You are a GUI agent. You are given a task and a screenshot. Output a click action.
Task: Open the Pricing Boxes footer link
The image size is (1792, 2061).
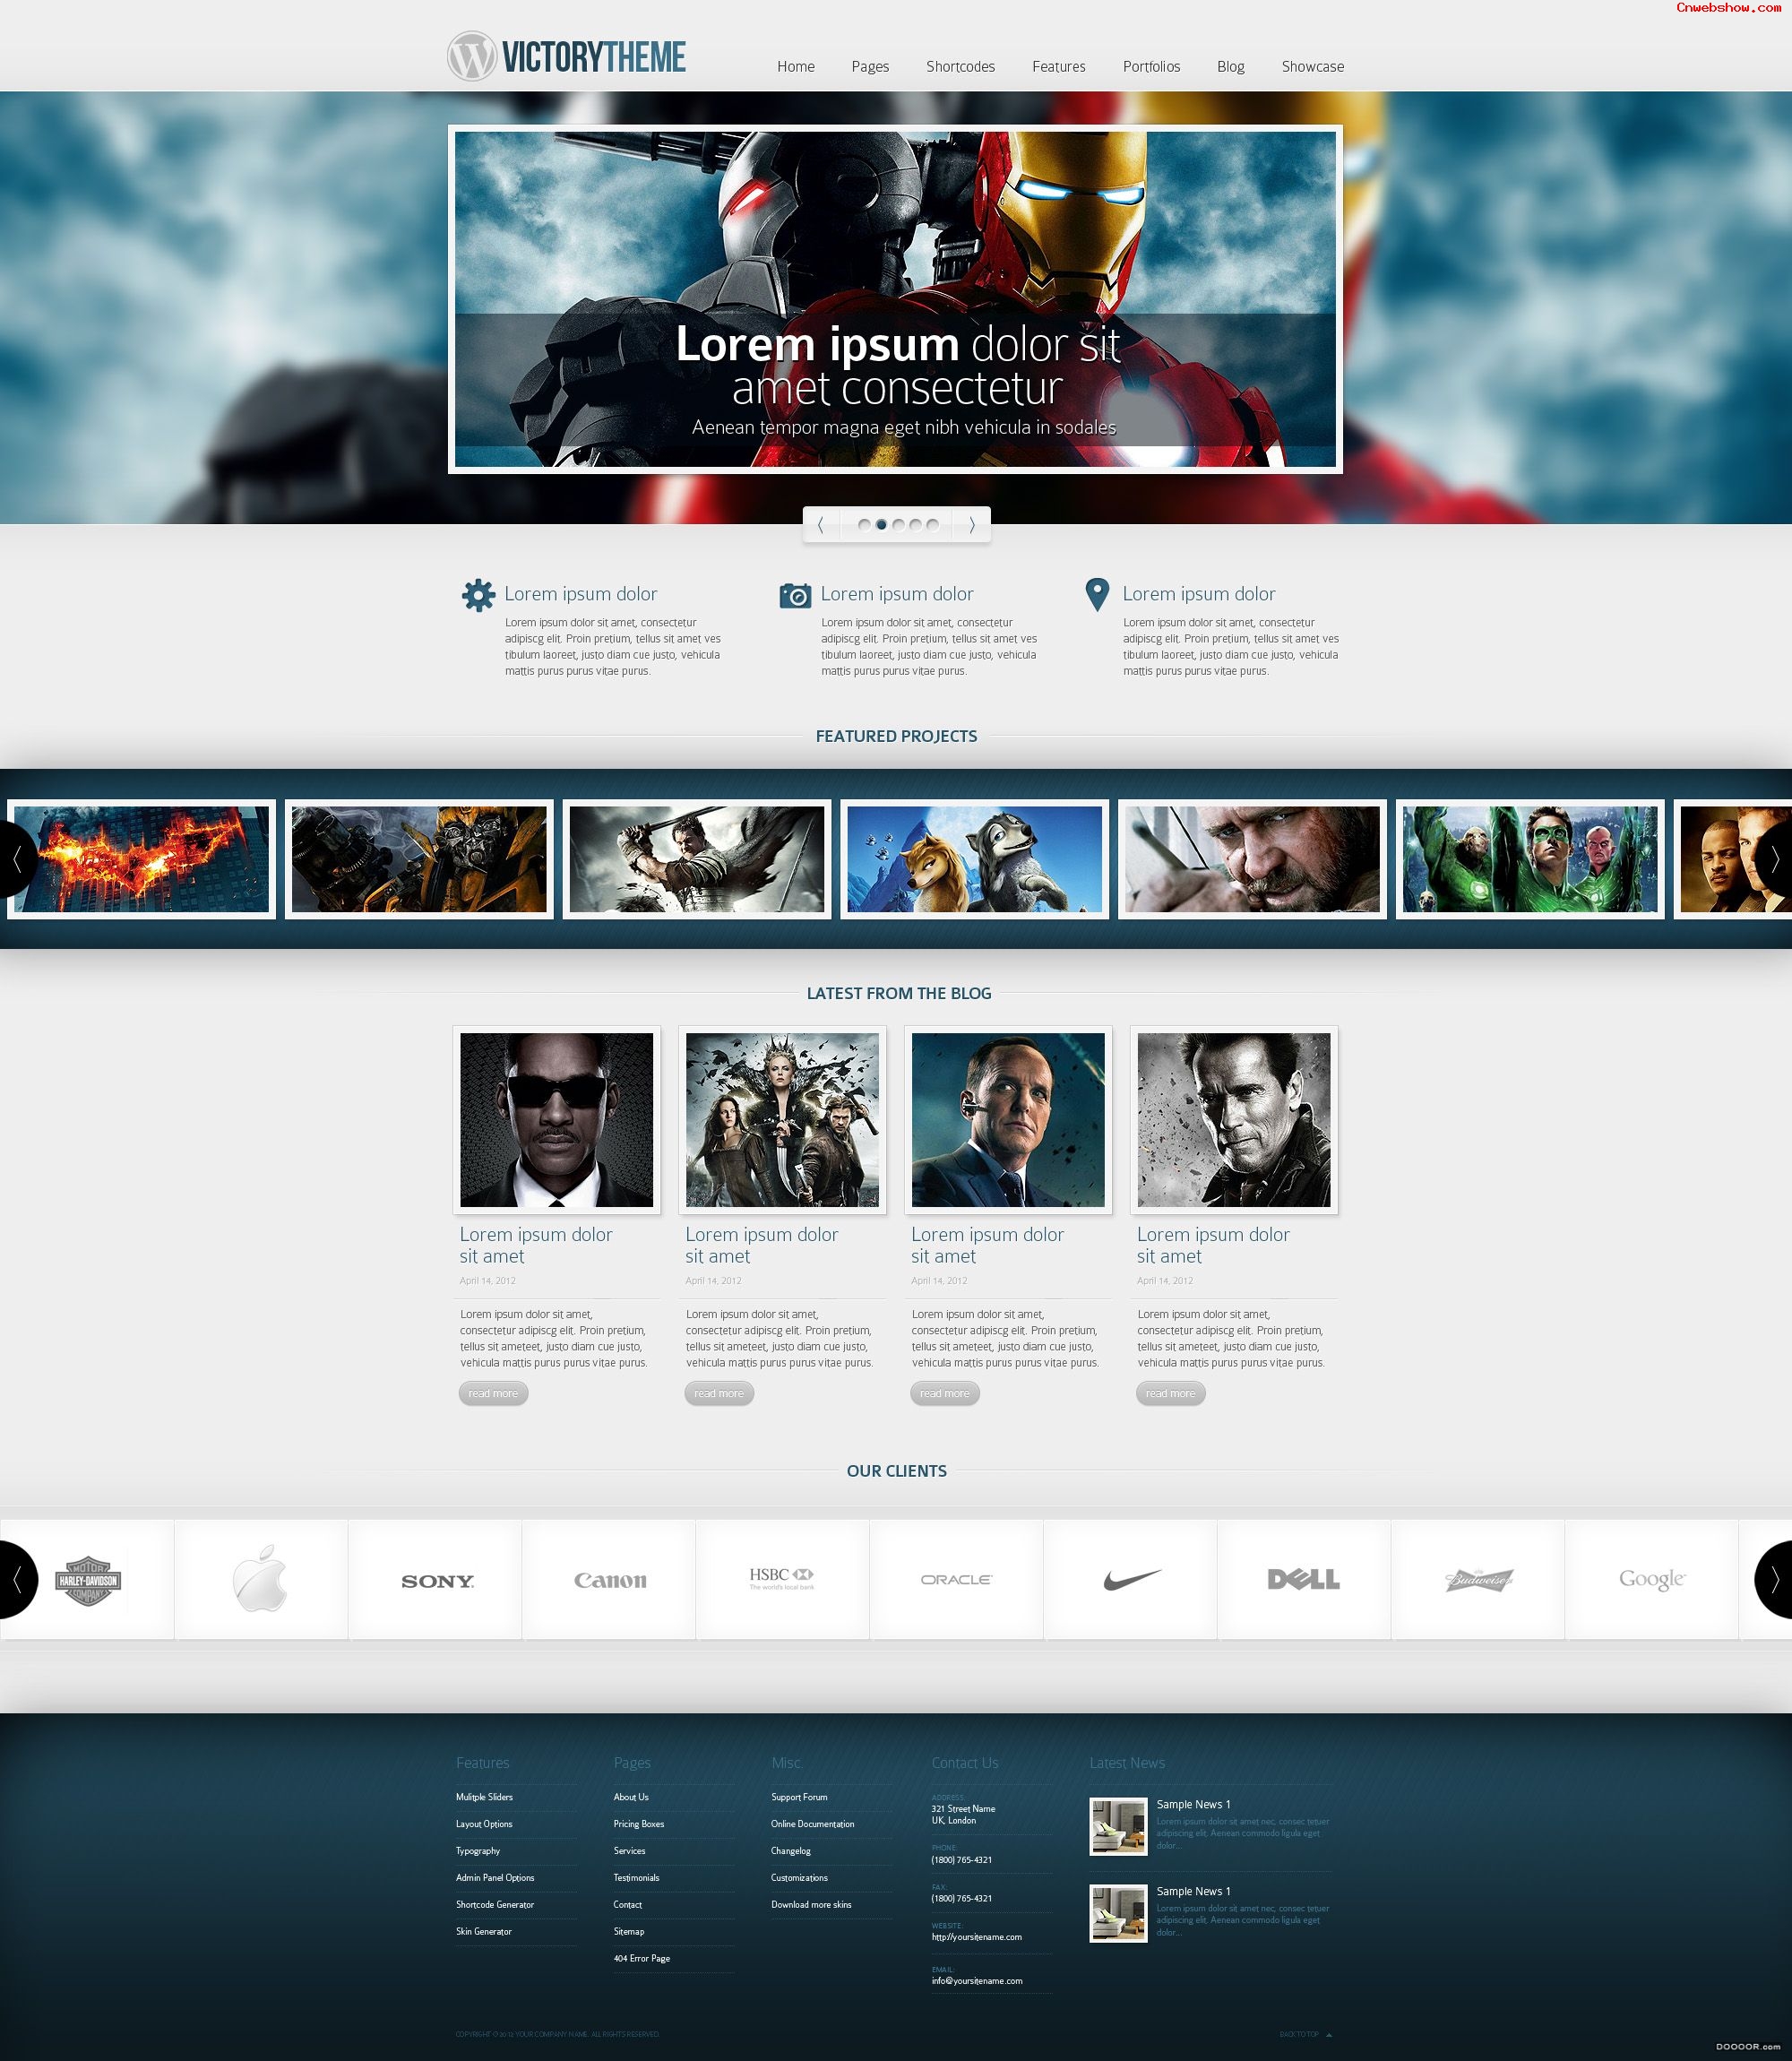(x=639, y=1824)
